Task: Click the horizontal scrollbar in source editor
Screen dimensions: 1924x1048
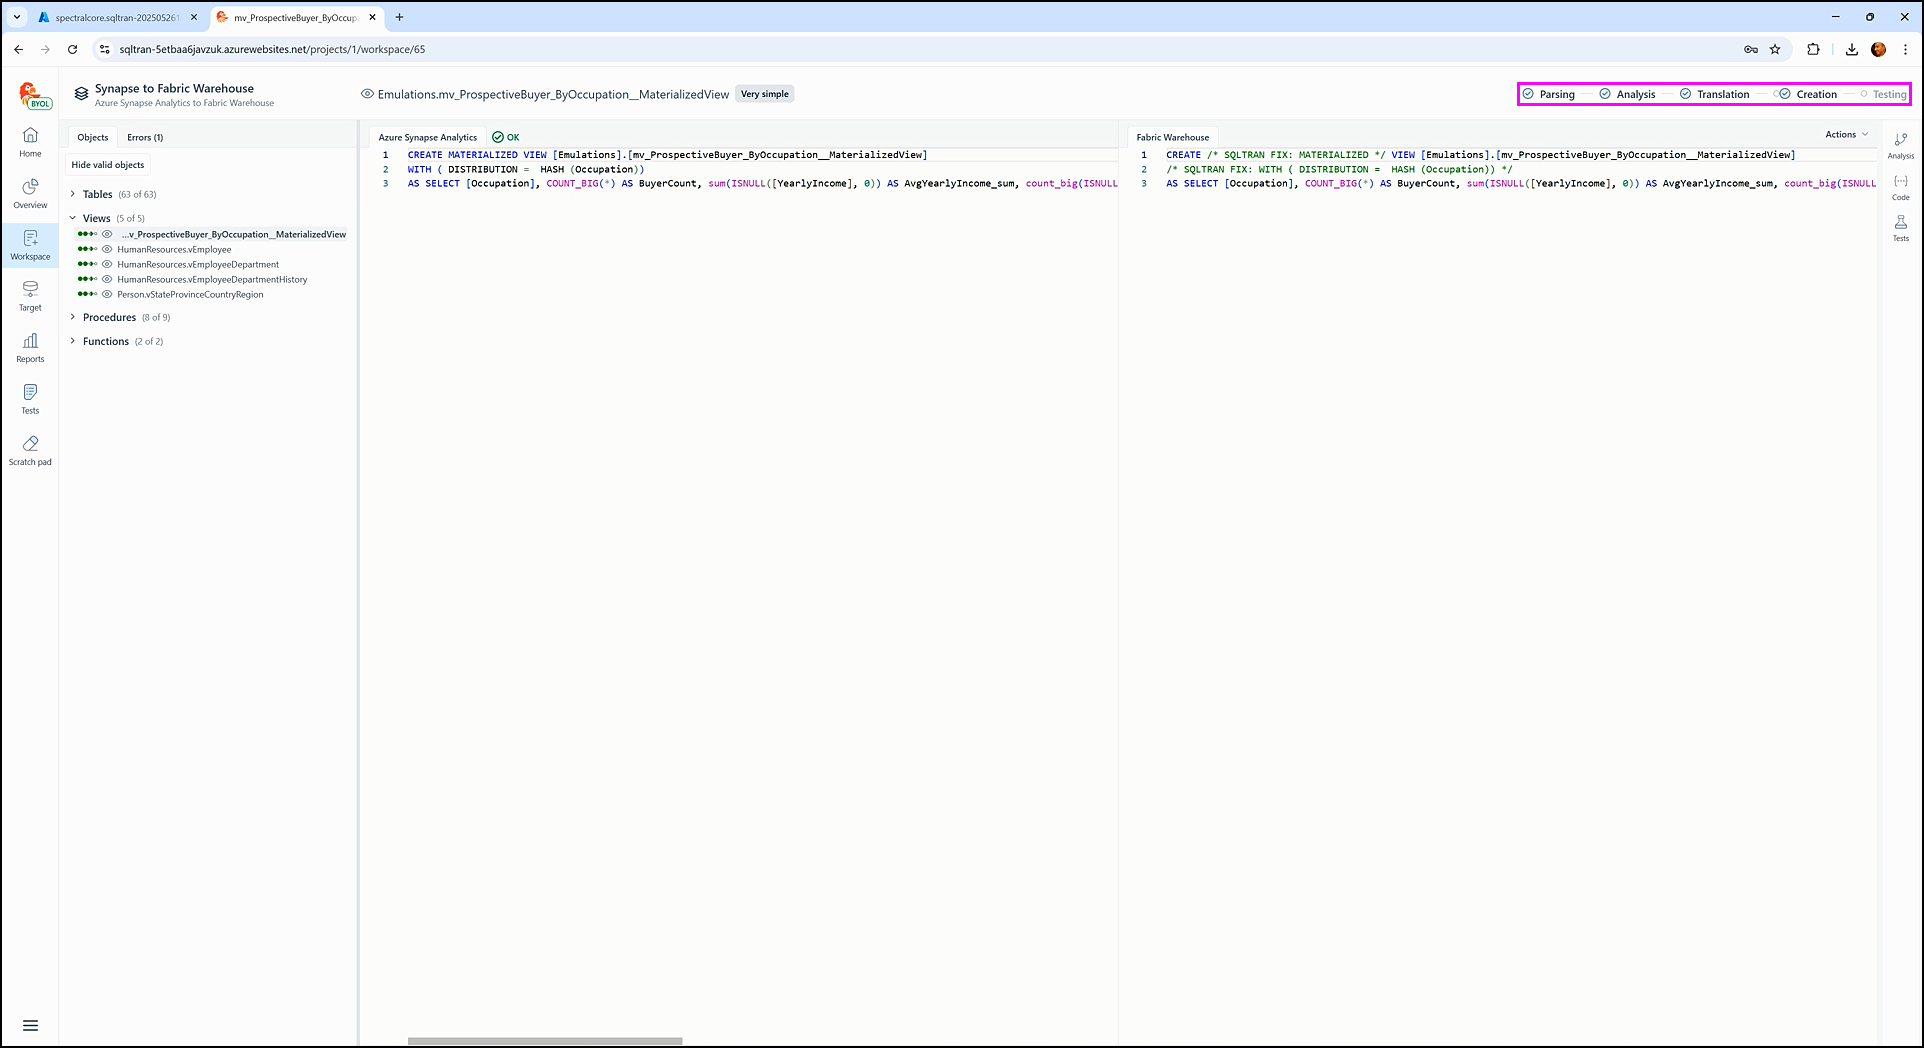Action: [x=545, y=1041]
